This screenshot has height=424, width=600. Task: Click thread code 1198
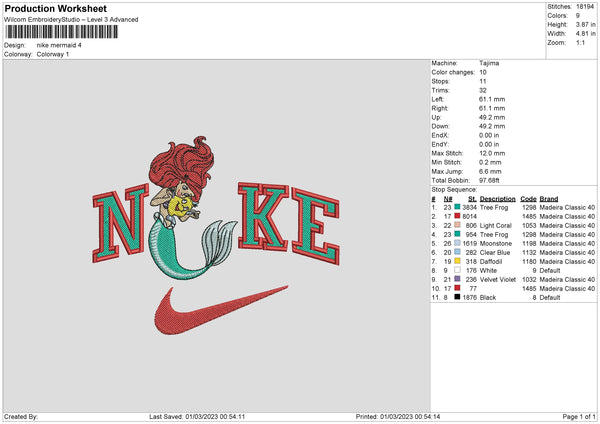tap(529, 243)
